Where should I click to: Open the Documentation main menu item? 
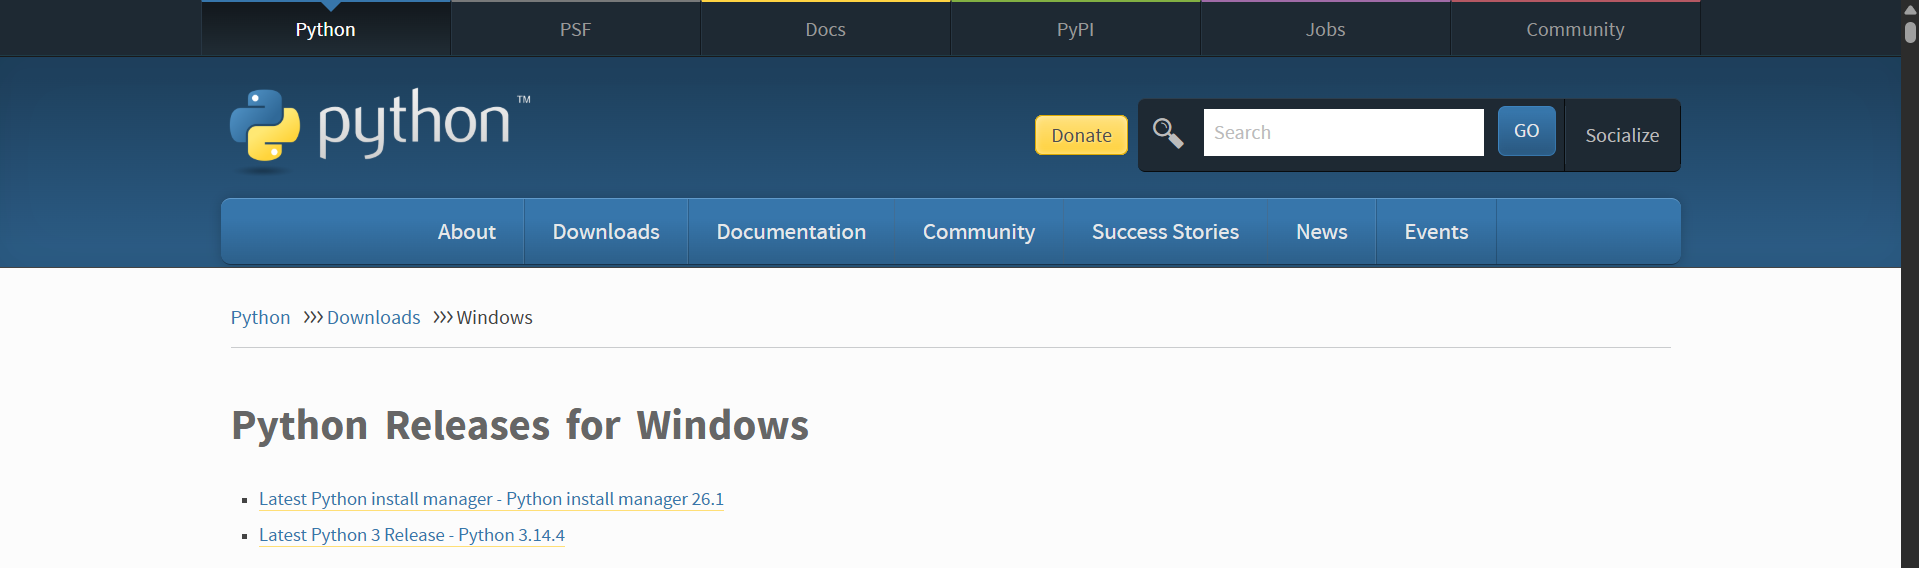[x=791, y=231]
